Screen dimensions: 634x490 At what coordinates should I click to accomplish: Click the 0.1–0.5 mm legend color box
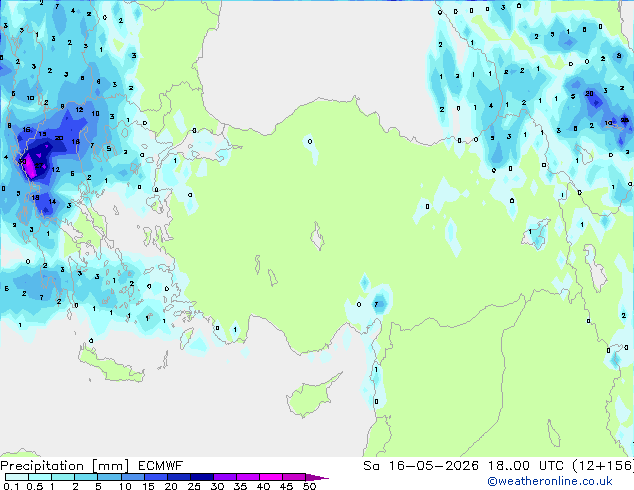17,477
